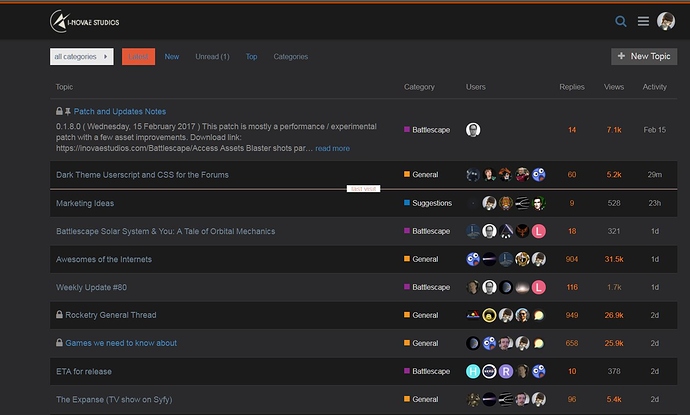690x415 pixels.
Task: Click the cyan H avatar in ETA for release row
Action: click(473, 371)
